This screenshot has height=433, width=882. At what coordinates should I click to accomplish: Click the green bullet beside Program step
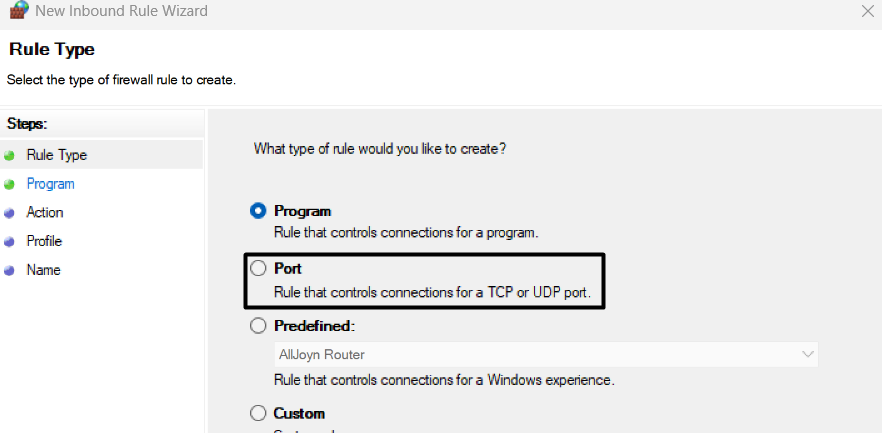tap(10, 184)
